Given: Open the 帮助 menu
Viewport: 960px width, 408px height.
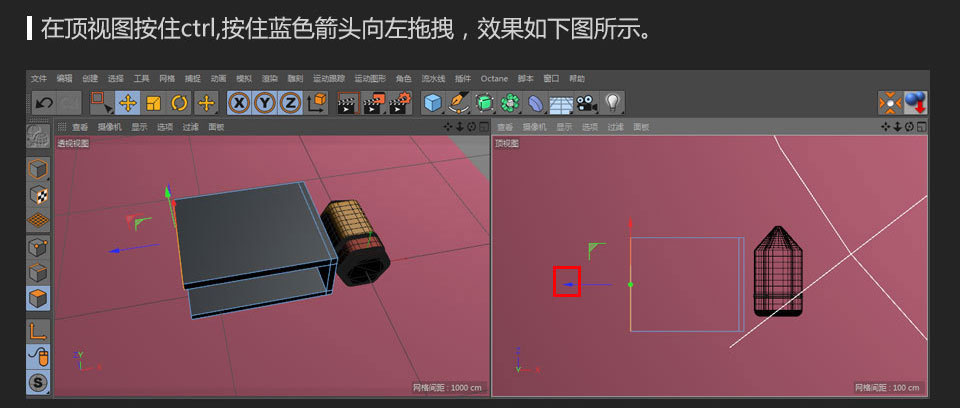Looking at the screenshot, I should tap(577, 79).
